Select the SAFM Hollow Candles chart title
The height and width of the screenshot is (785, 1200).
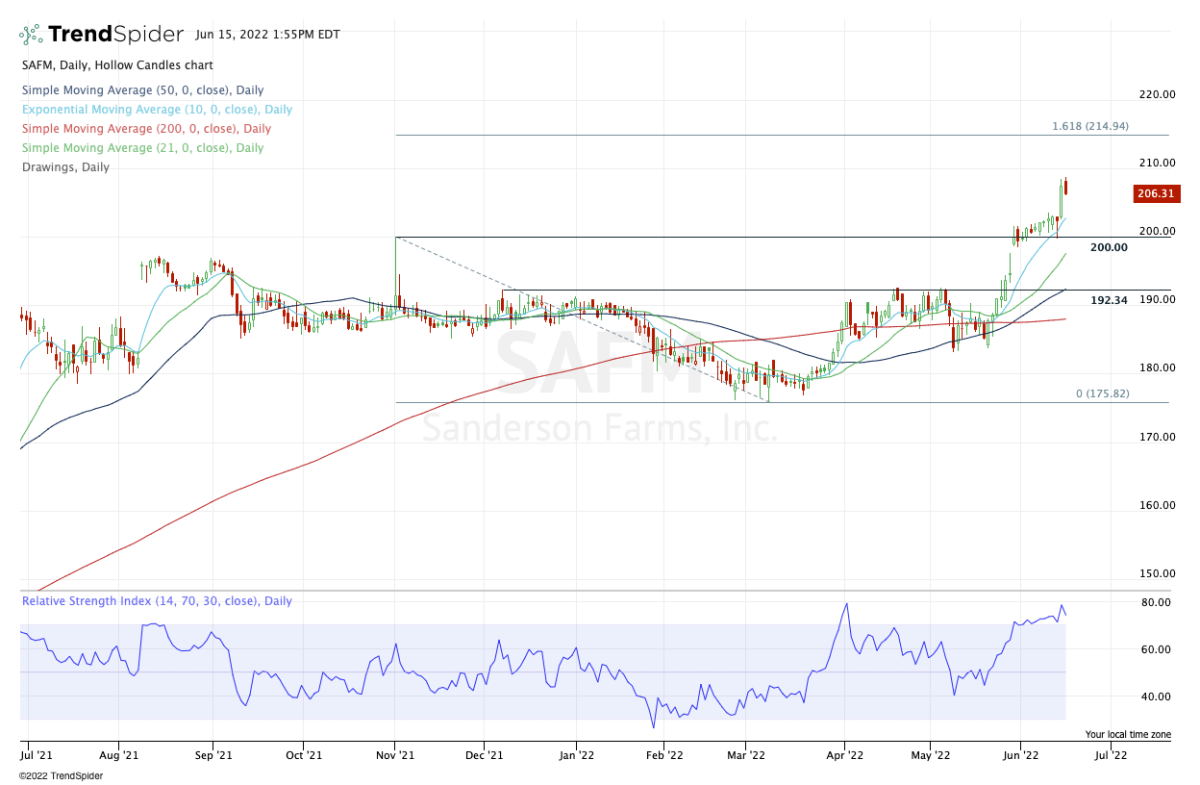[x=116, y=65]
